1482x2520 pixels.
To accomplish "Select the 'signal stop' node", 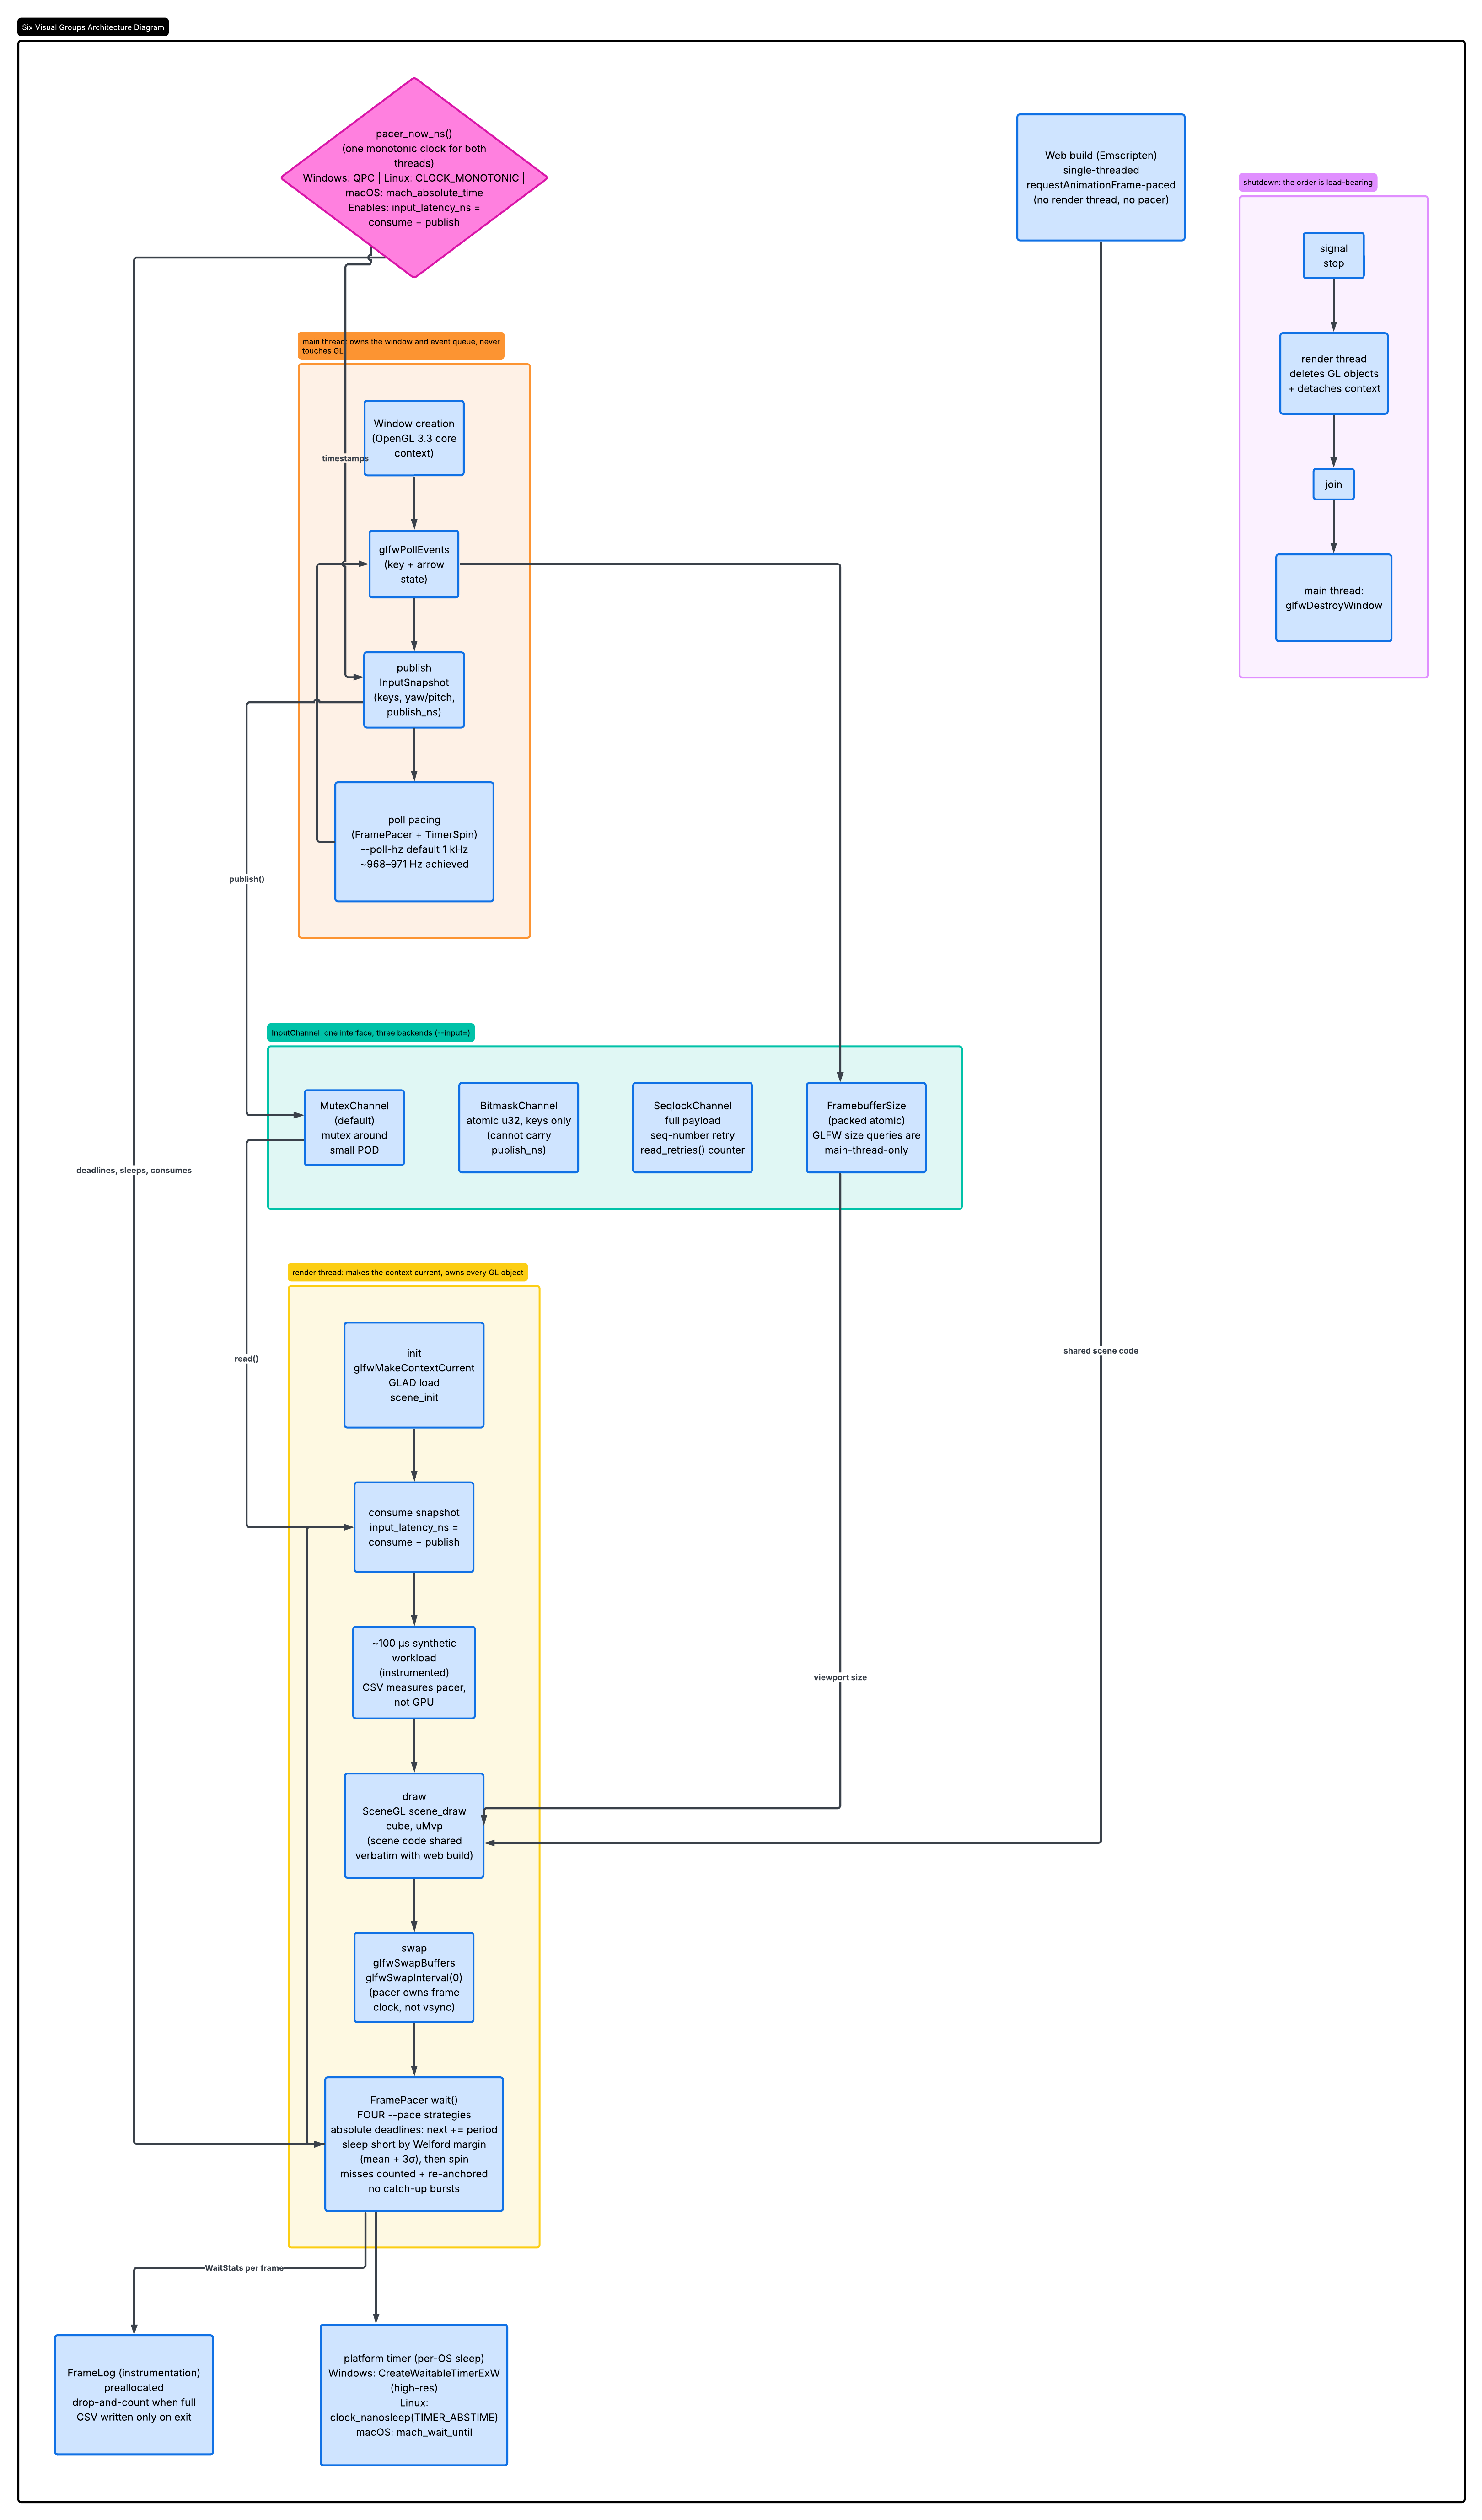I will (1333, 256).
